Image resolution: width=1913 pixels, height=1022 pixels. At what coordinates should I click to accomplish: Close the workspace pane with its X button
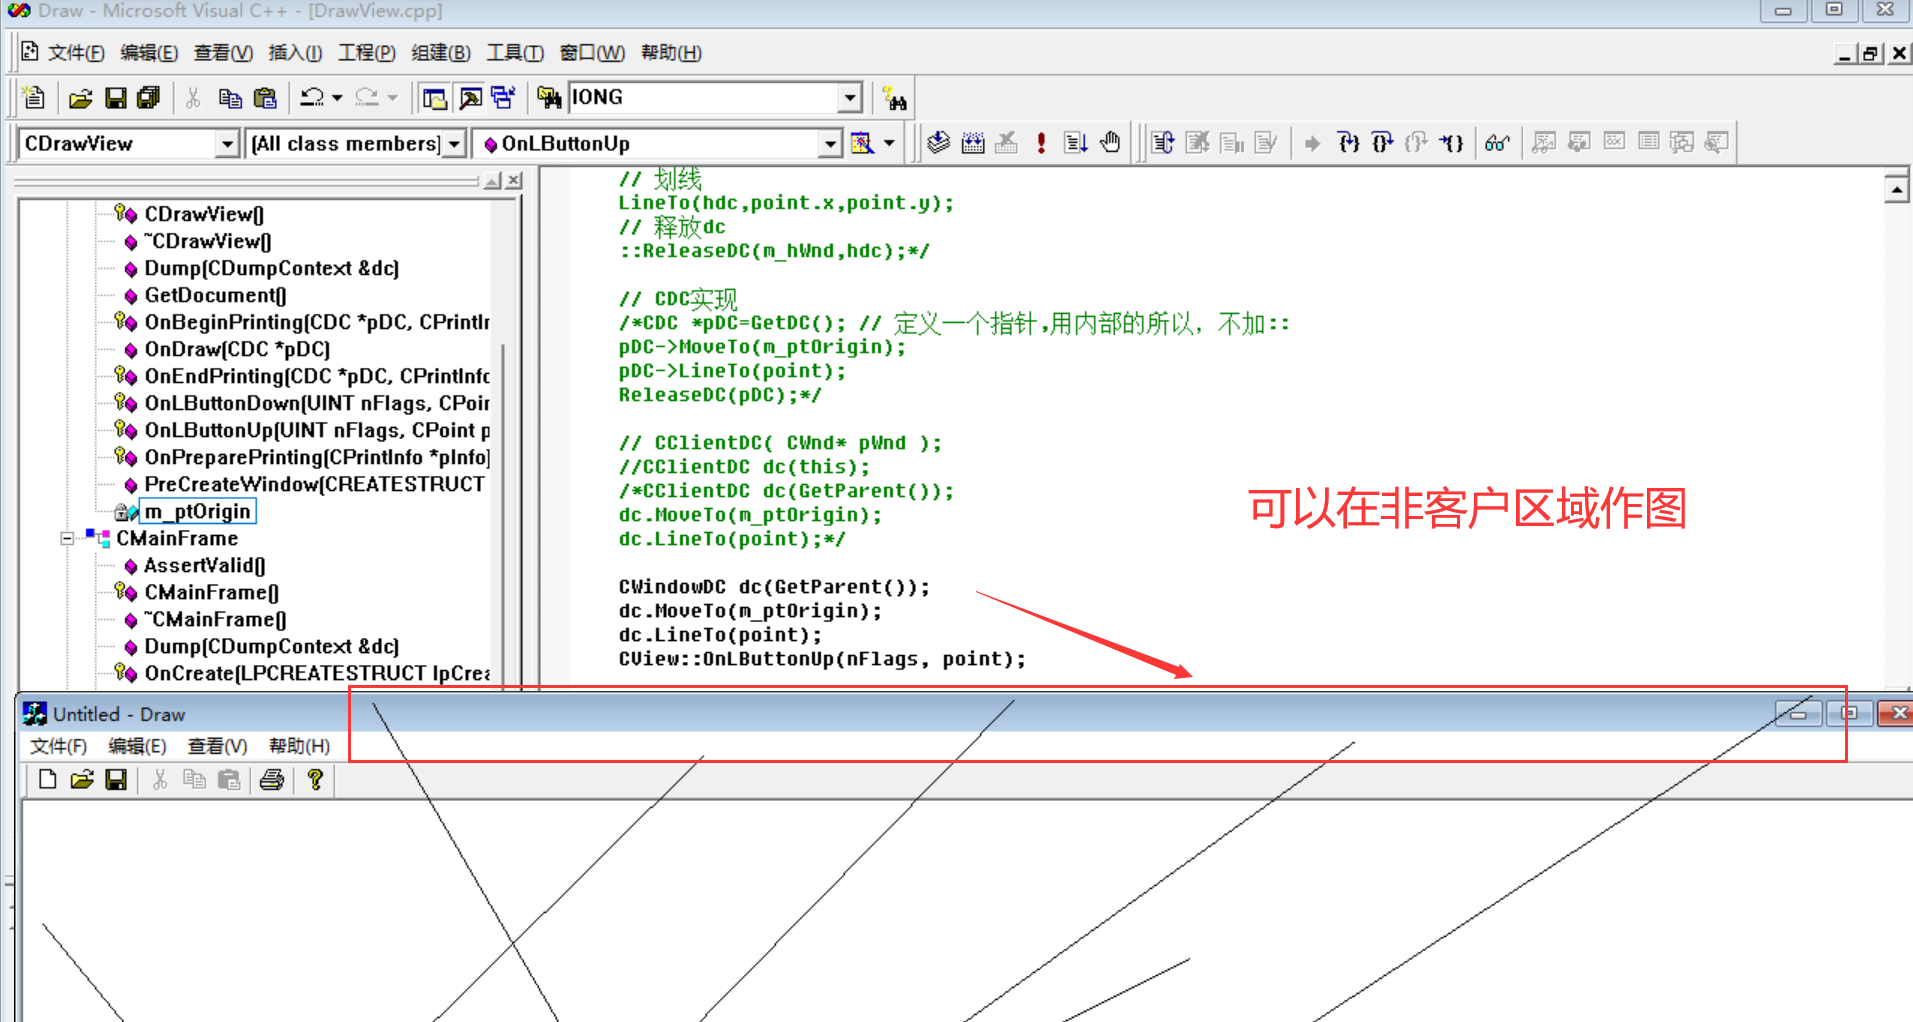pyautogui.click(x=514, y=180)
